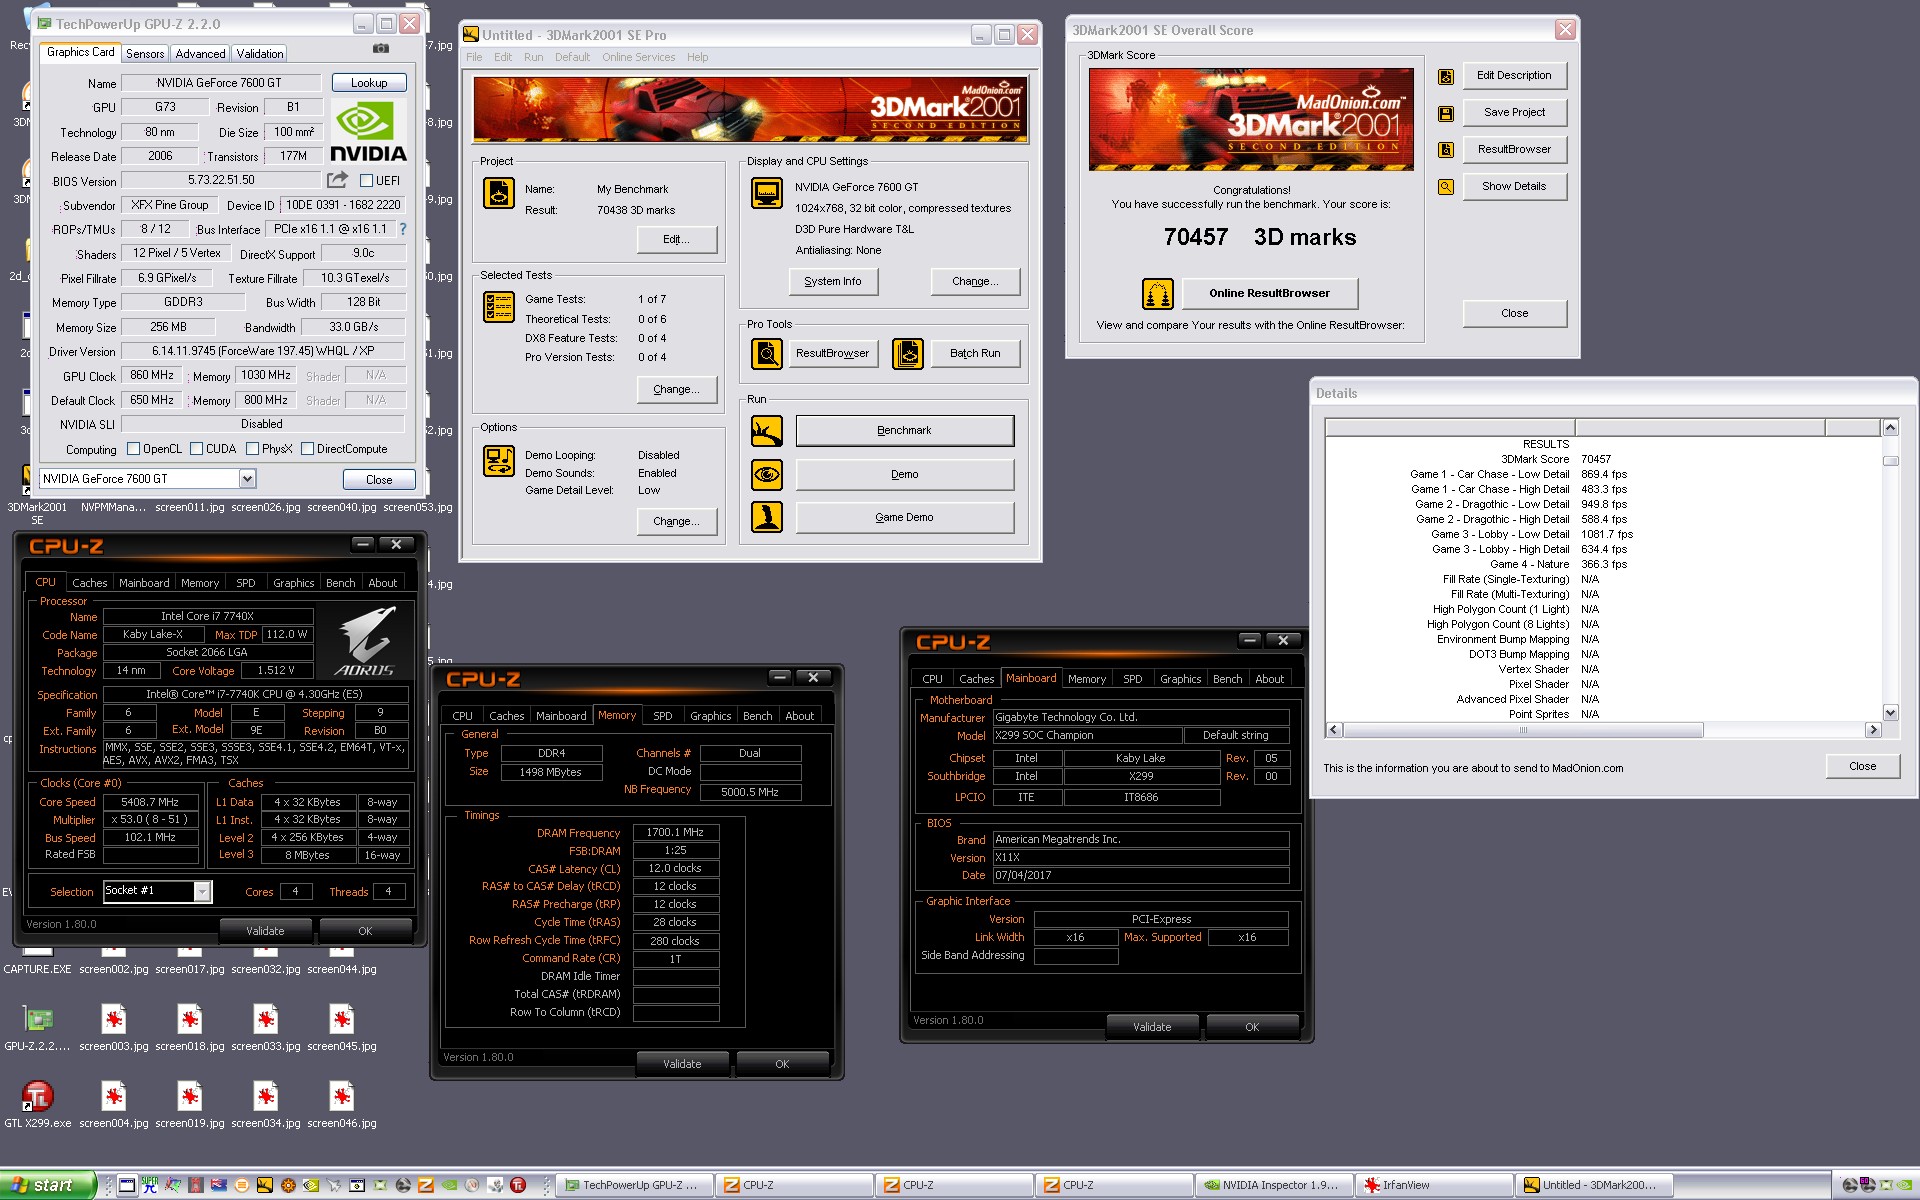Click the Demo eye icon
Viewport: 1920px width, 1200px height.
tap(767, 474)
